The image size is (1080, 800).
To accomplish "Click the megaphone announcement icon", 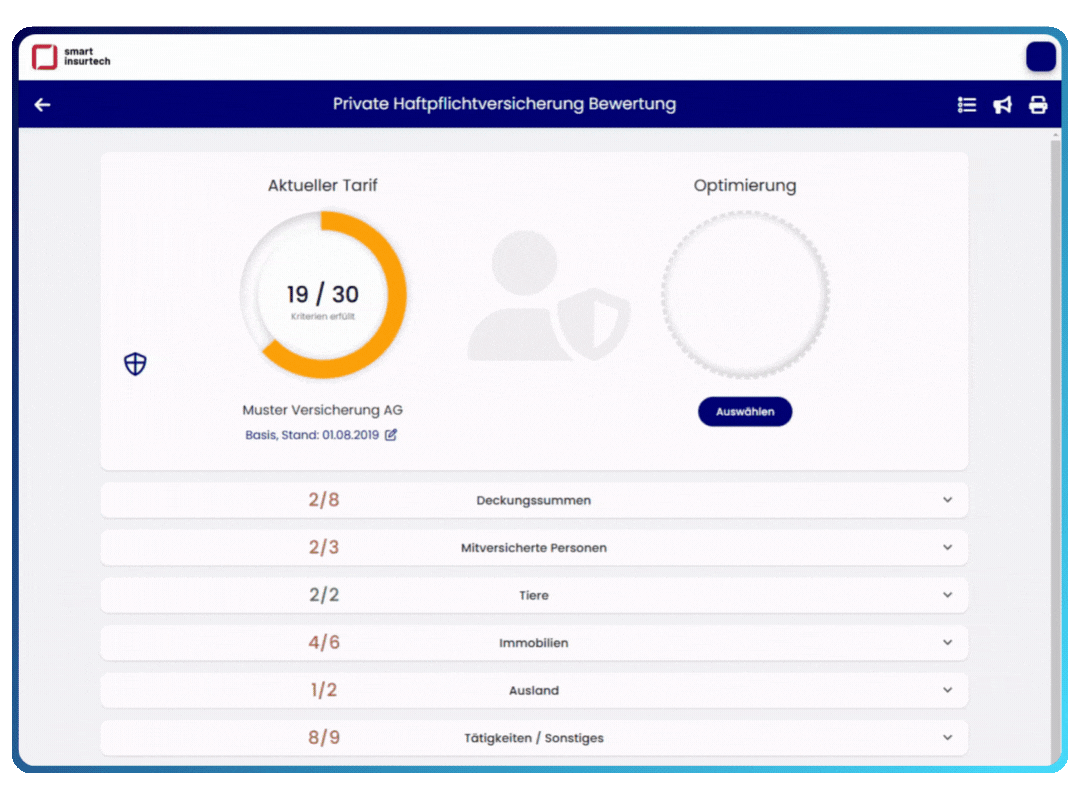I will [x=1002, y=105].
